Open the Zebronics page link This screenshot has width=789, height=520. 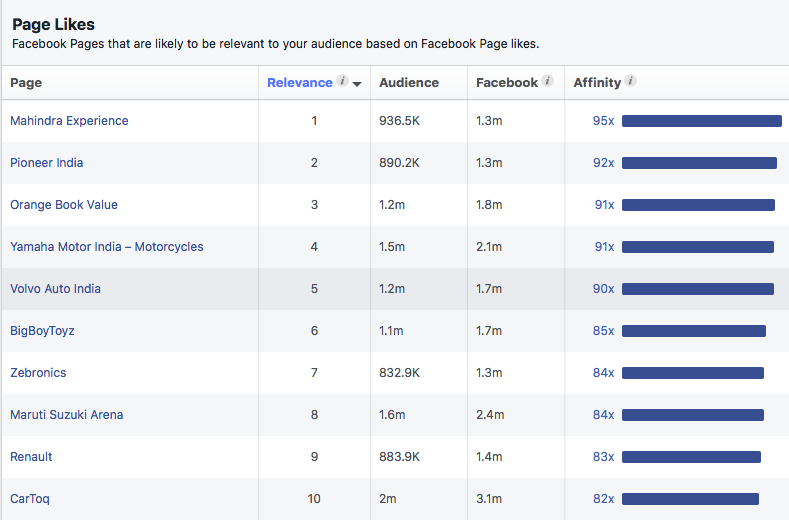[x=38, y=373]
